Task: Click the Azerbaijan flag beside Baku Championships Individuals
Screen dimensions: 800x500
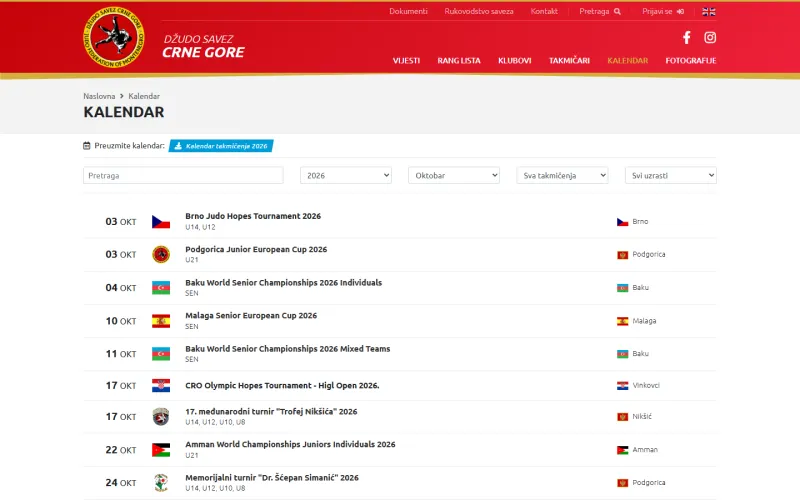Action: 161,288
